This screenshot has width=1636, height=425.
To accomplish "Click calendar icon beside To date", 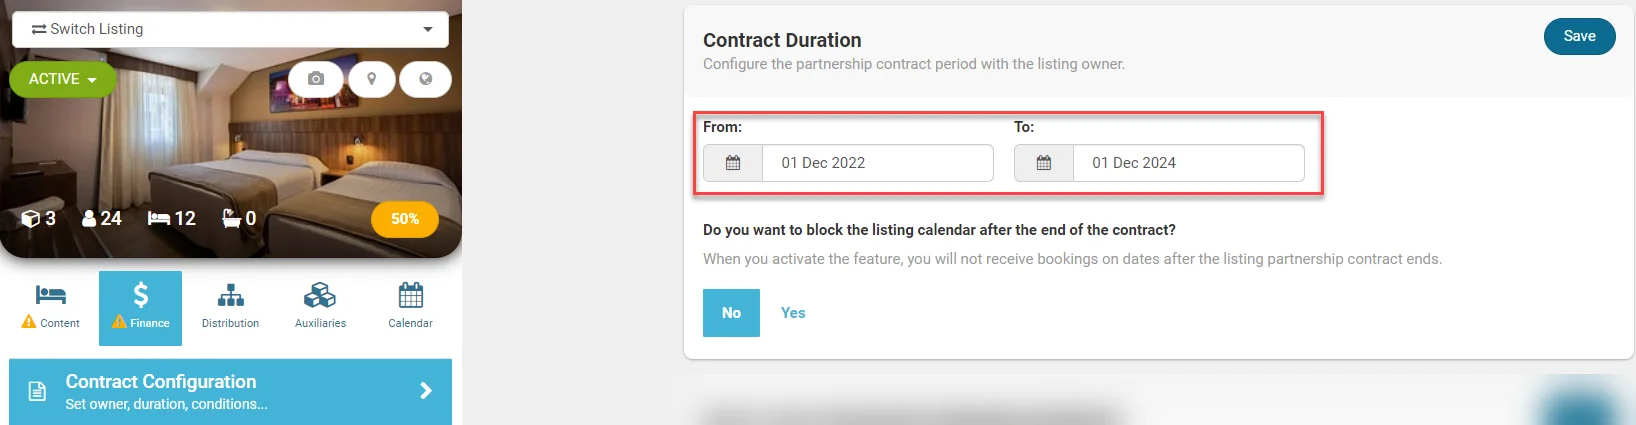I will click(1044, 163).
